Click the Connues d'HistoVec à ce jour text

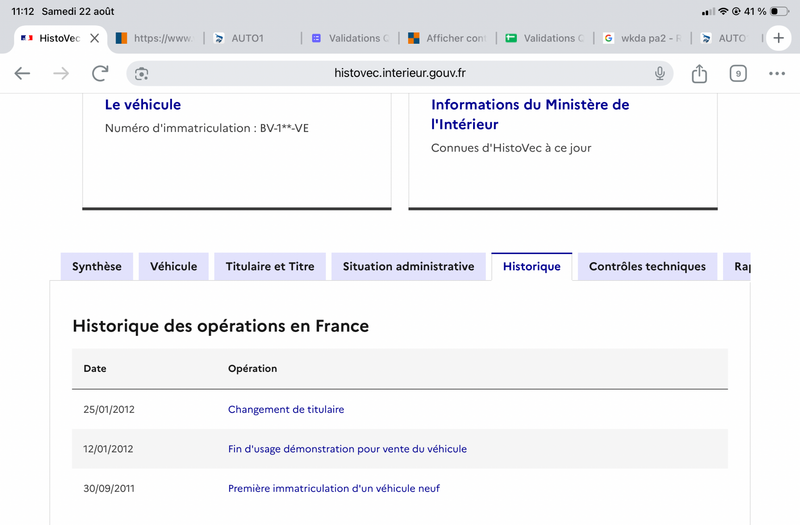coord(511,148)
